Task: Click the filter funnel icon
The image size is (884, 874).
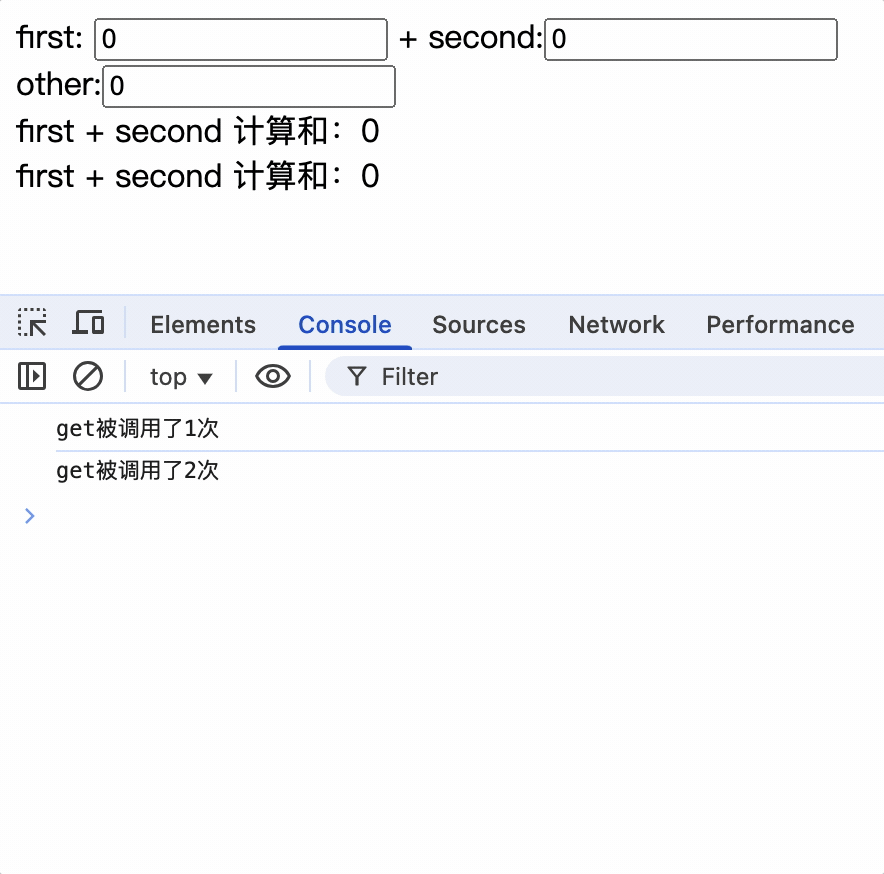Action: 357,376
